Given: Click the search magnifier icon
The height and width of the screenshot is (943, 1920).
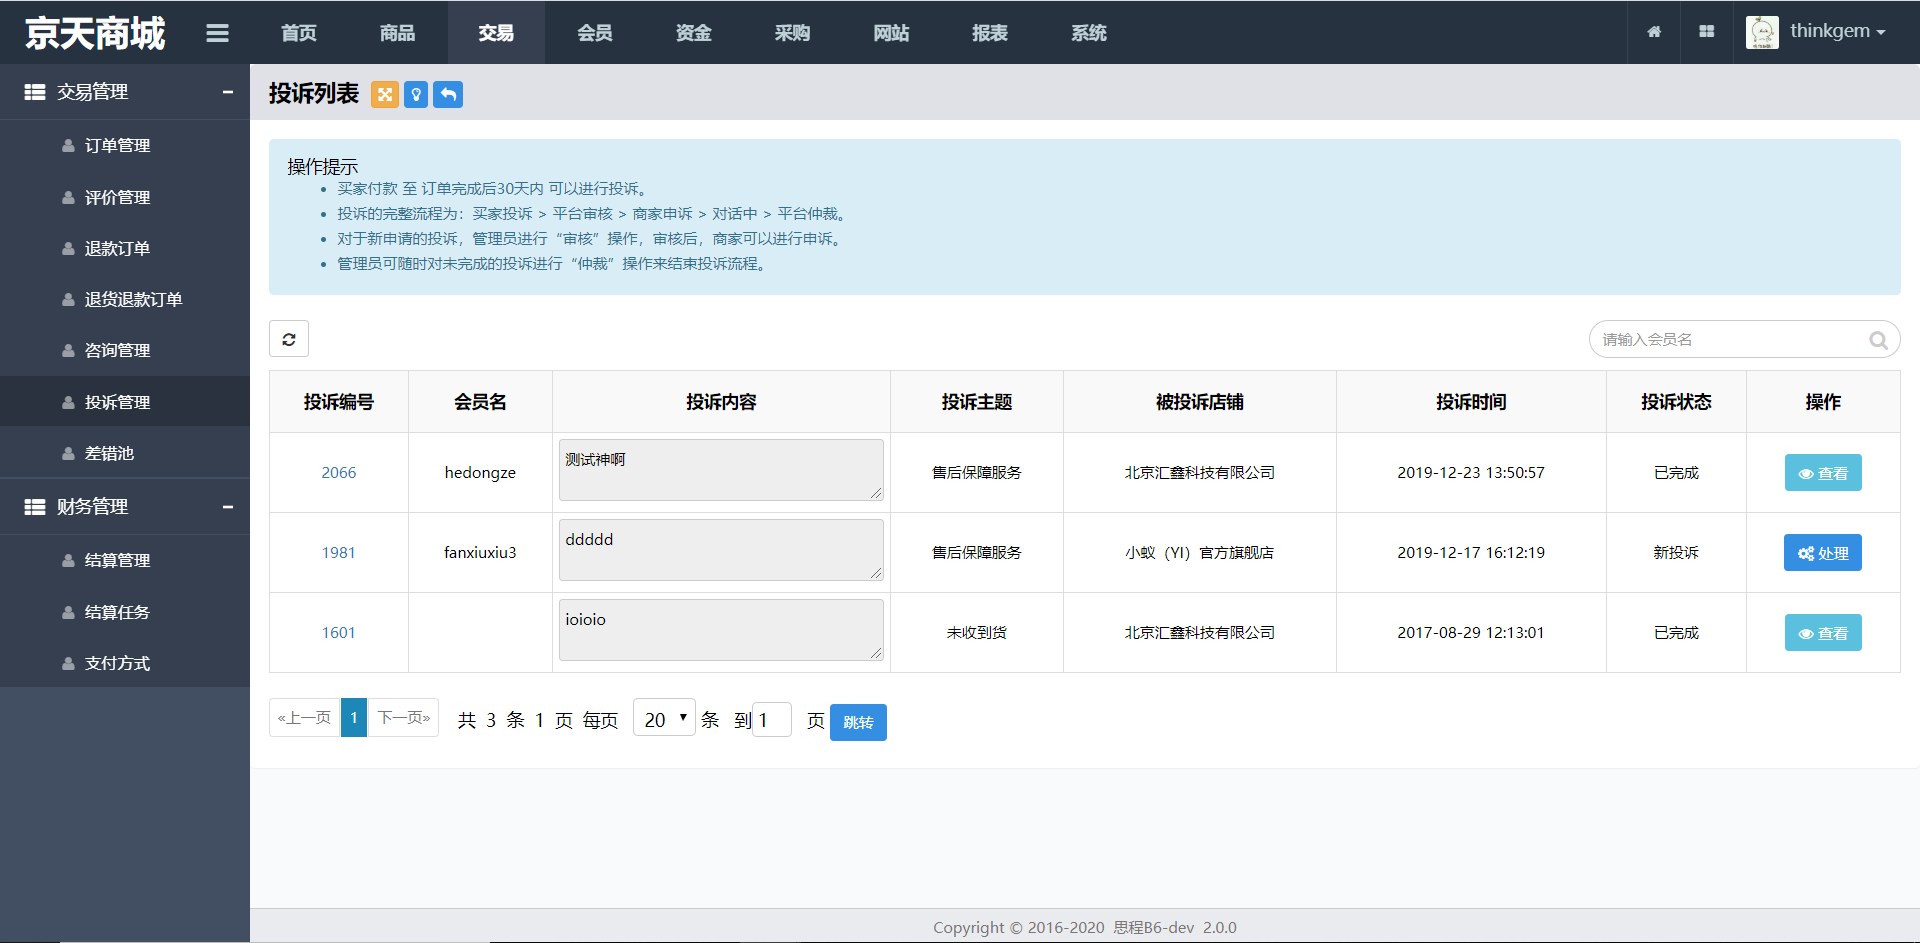Looking at the screenshot, I should click(x=1878, y=340).
